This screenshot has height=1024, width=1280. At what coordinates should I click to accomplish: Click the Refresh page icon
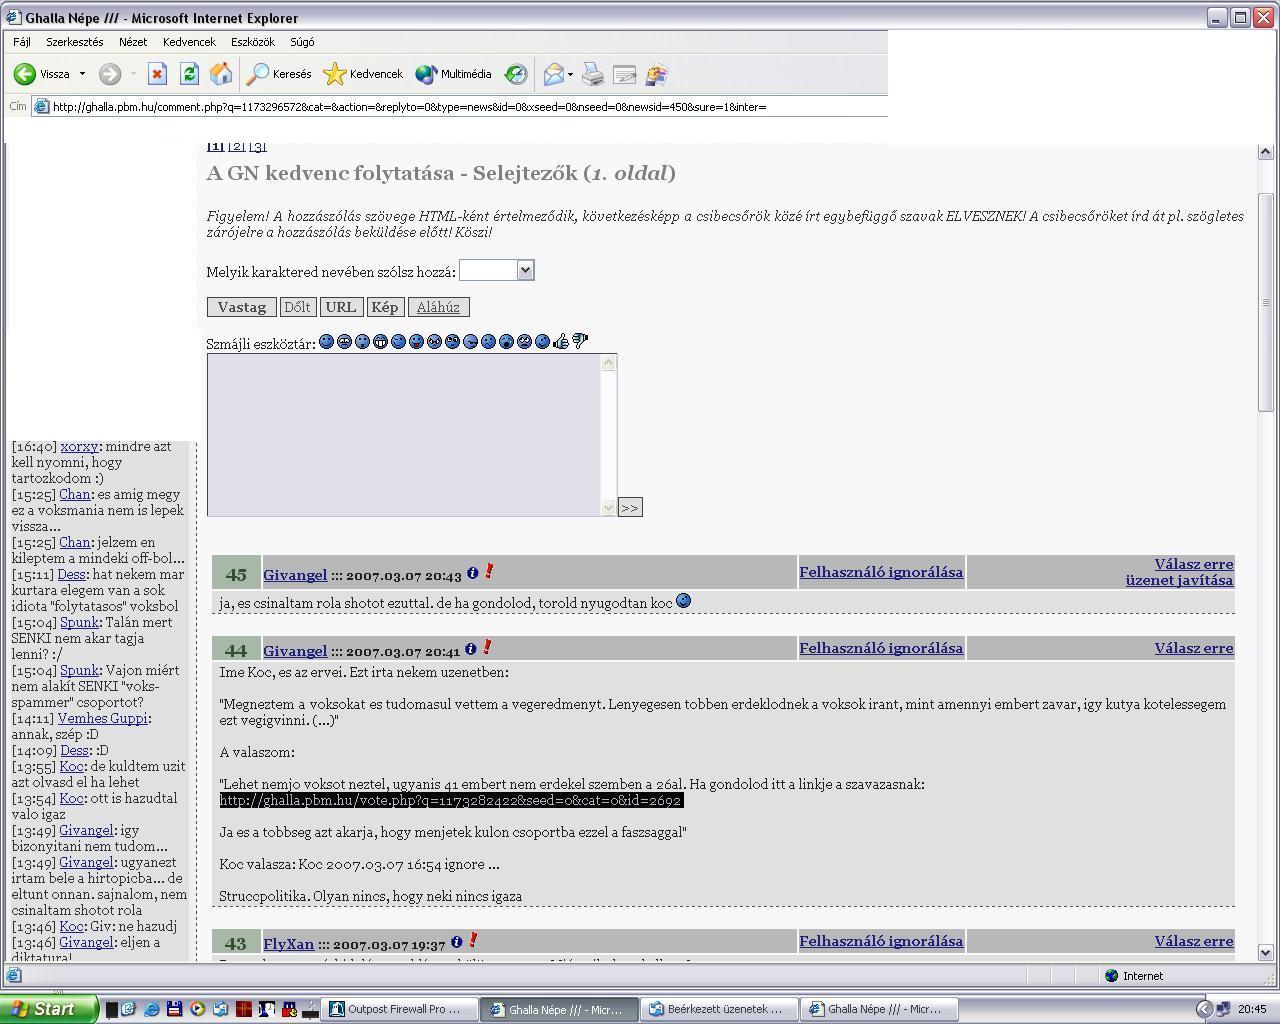point(189,74)
